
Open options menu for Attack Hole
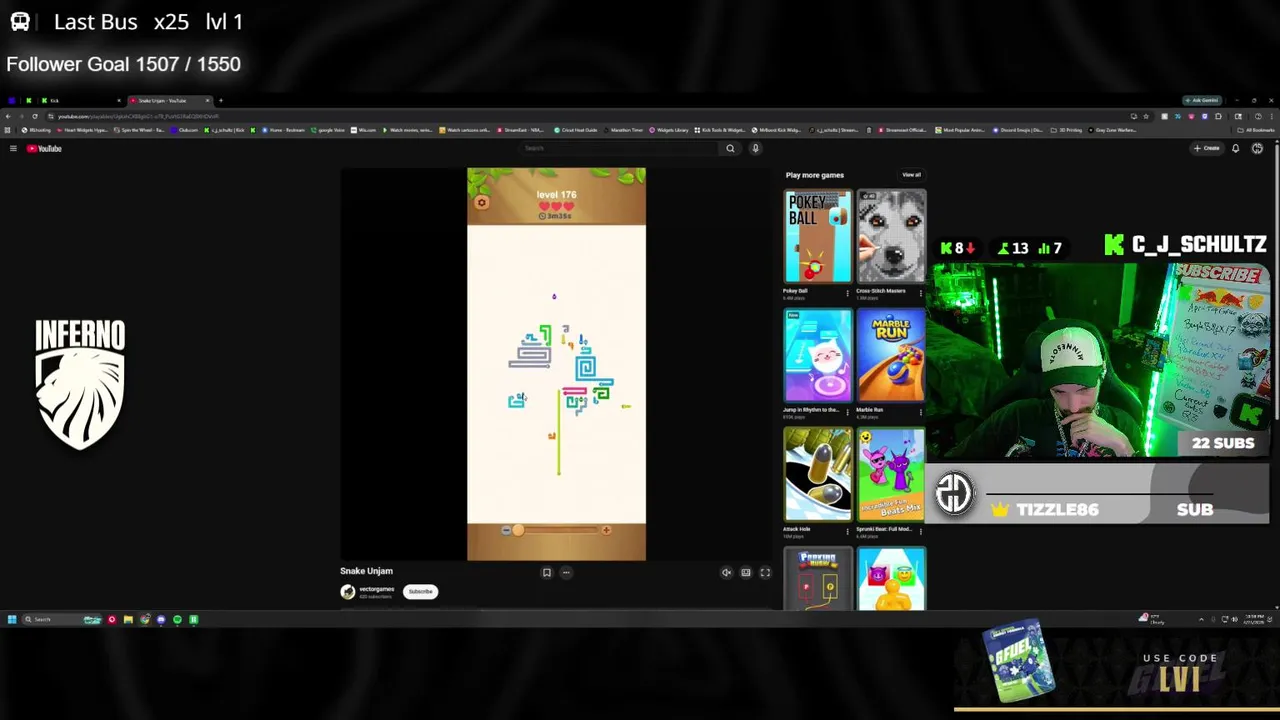click(x=848, y=532)
